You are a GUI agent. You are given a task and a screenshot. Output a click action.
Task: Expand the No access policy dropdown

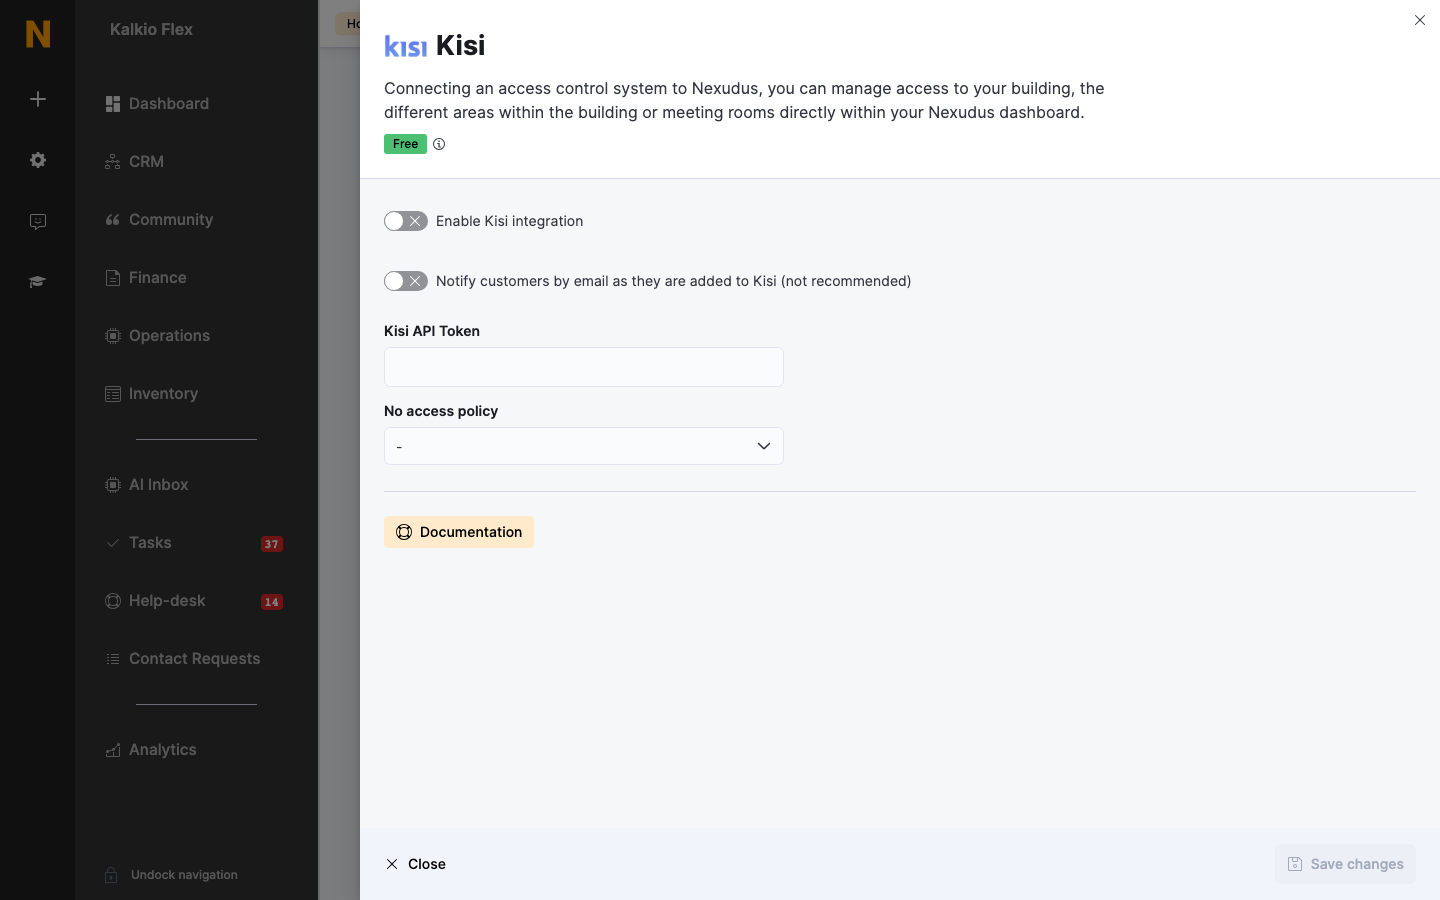(584, 446)
